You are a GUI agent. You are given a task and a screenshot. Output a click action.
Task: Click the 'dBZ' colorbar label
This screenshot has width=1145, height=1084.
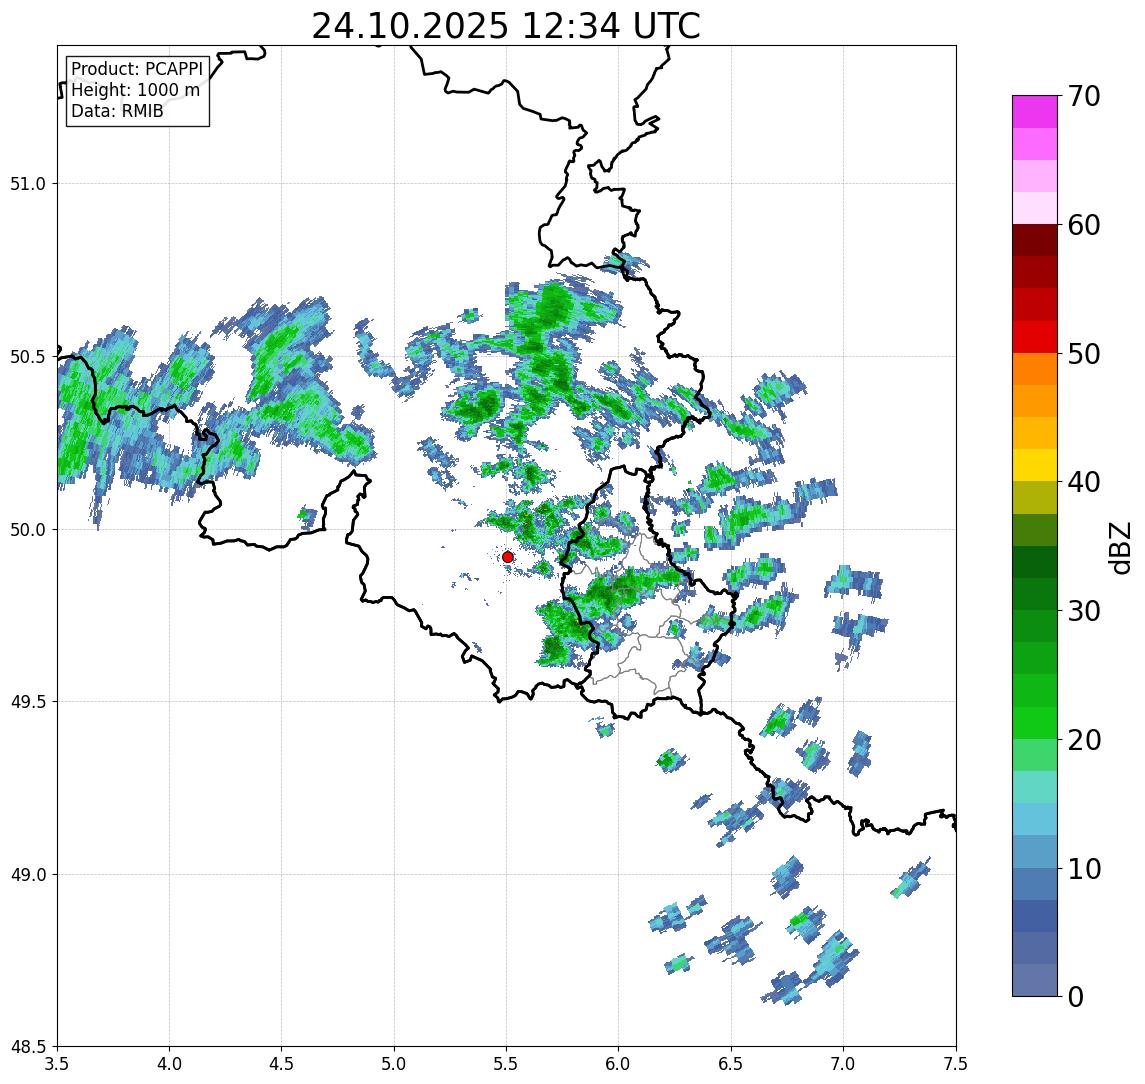click(x=1119, y=548)
